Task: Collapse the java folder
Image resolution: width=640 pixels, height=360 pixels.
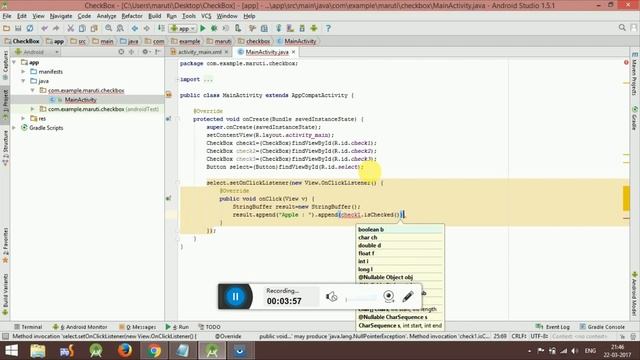Action: [24, 81]
